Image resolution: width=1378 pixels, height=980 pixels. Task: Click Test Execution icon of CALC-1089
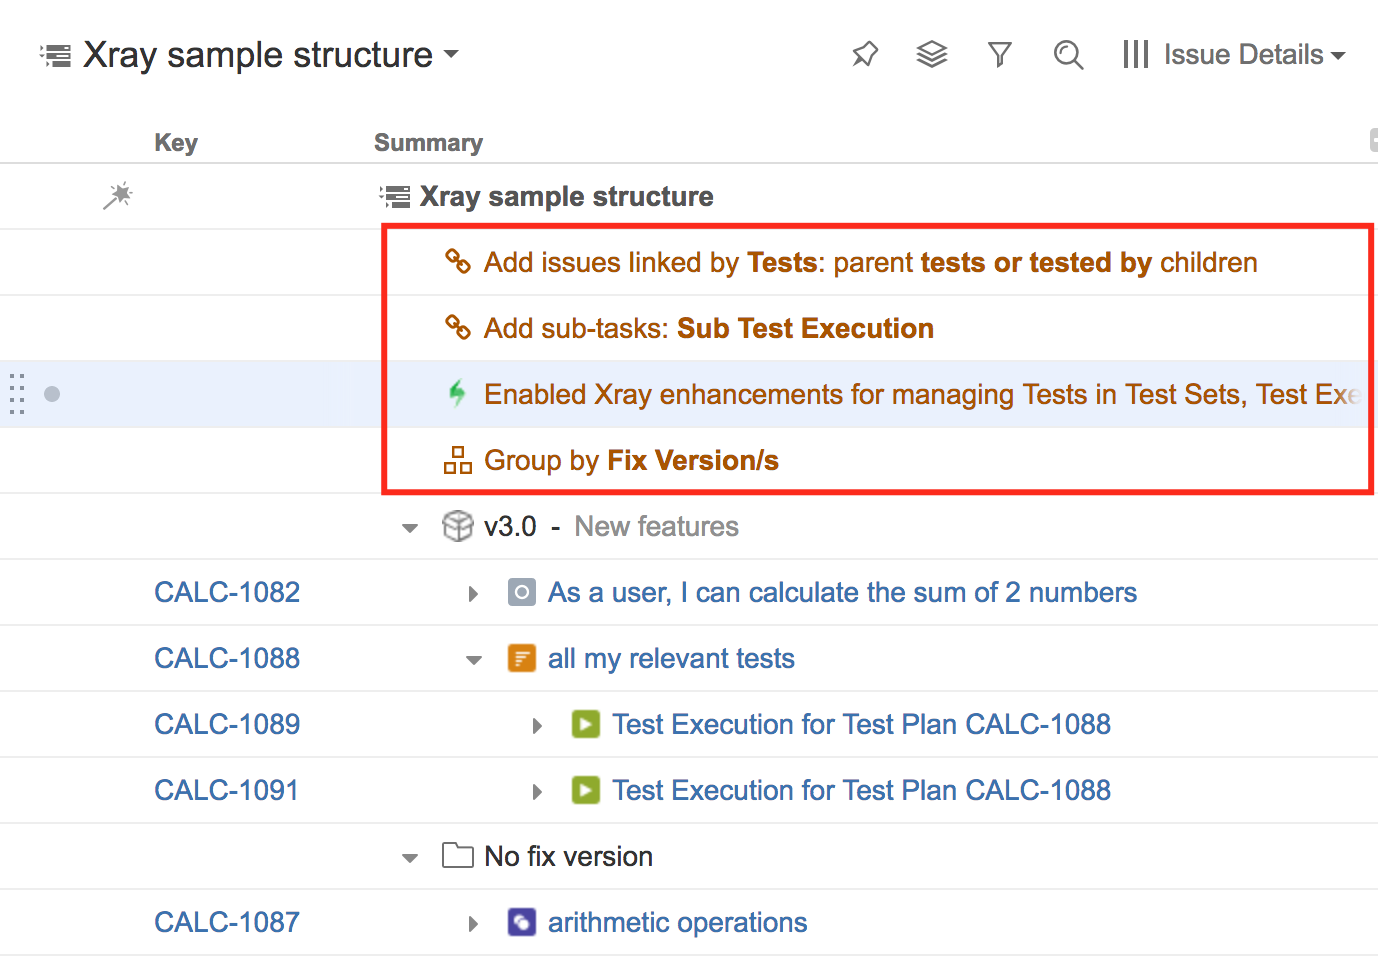[586, 724]
